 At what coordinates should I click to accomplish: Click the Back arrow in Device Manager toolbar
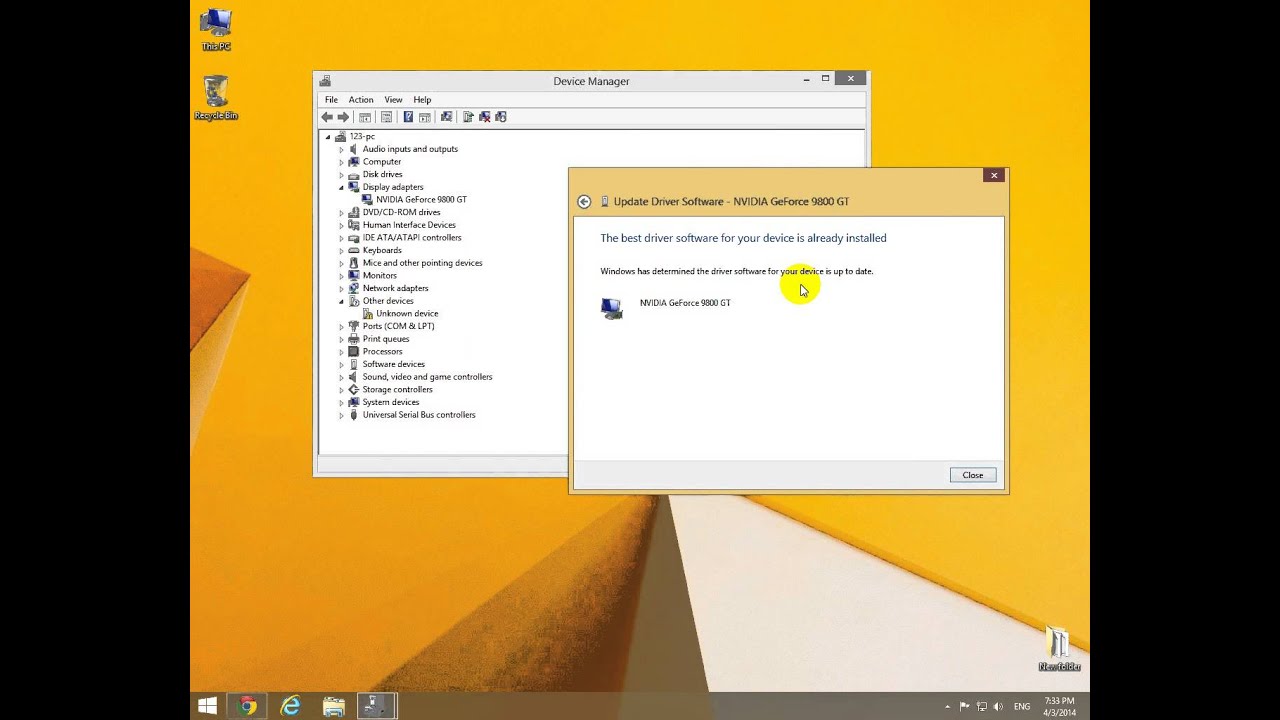click(327, 117)
